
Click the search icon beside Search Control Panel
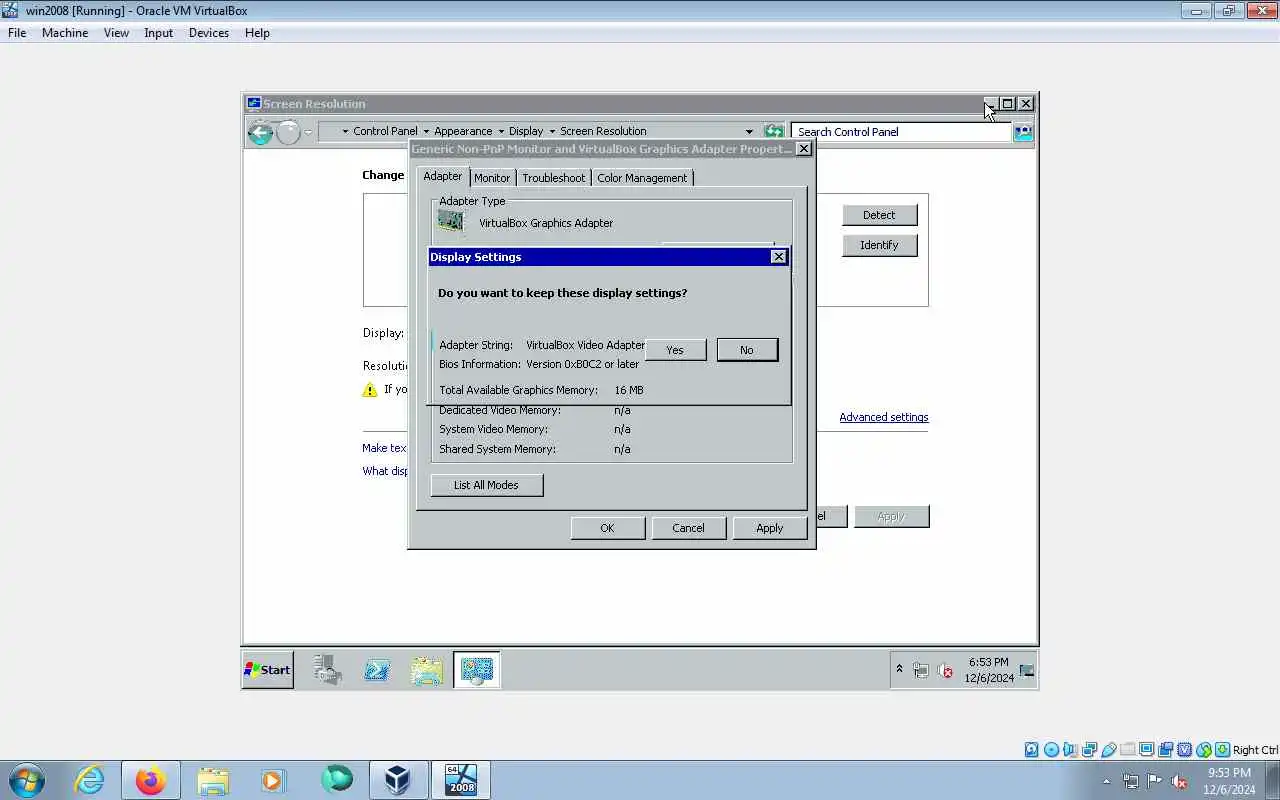point(1023,132)
